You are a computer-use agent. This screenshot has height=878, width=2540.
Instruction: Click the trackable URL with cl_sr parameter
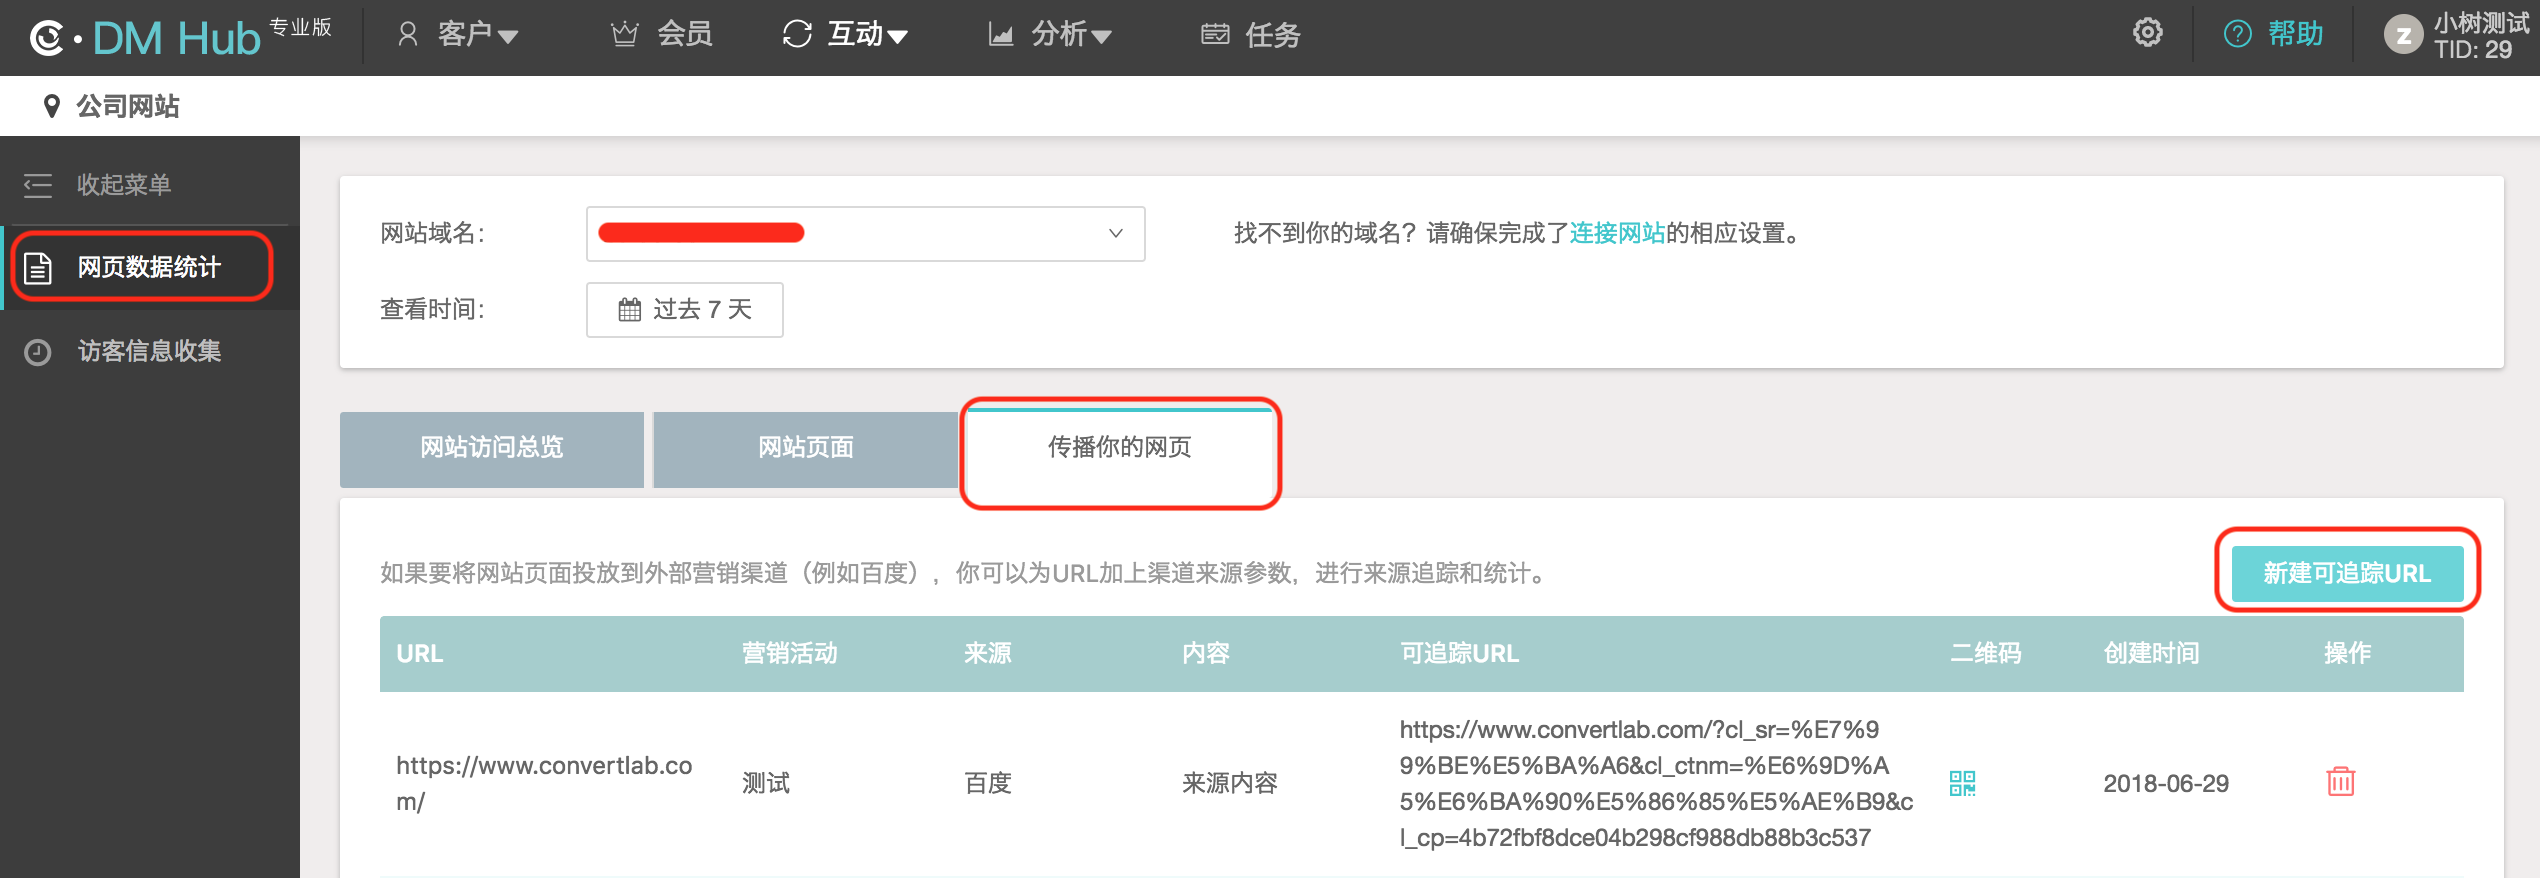pyautogui.click(x=1656, y=783)
